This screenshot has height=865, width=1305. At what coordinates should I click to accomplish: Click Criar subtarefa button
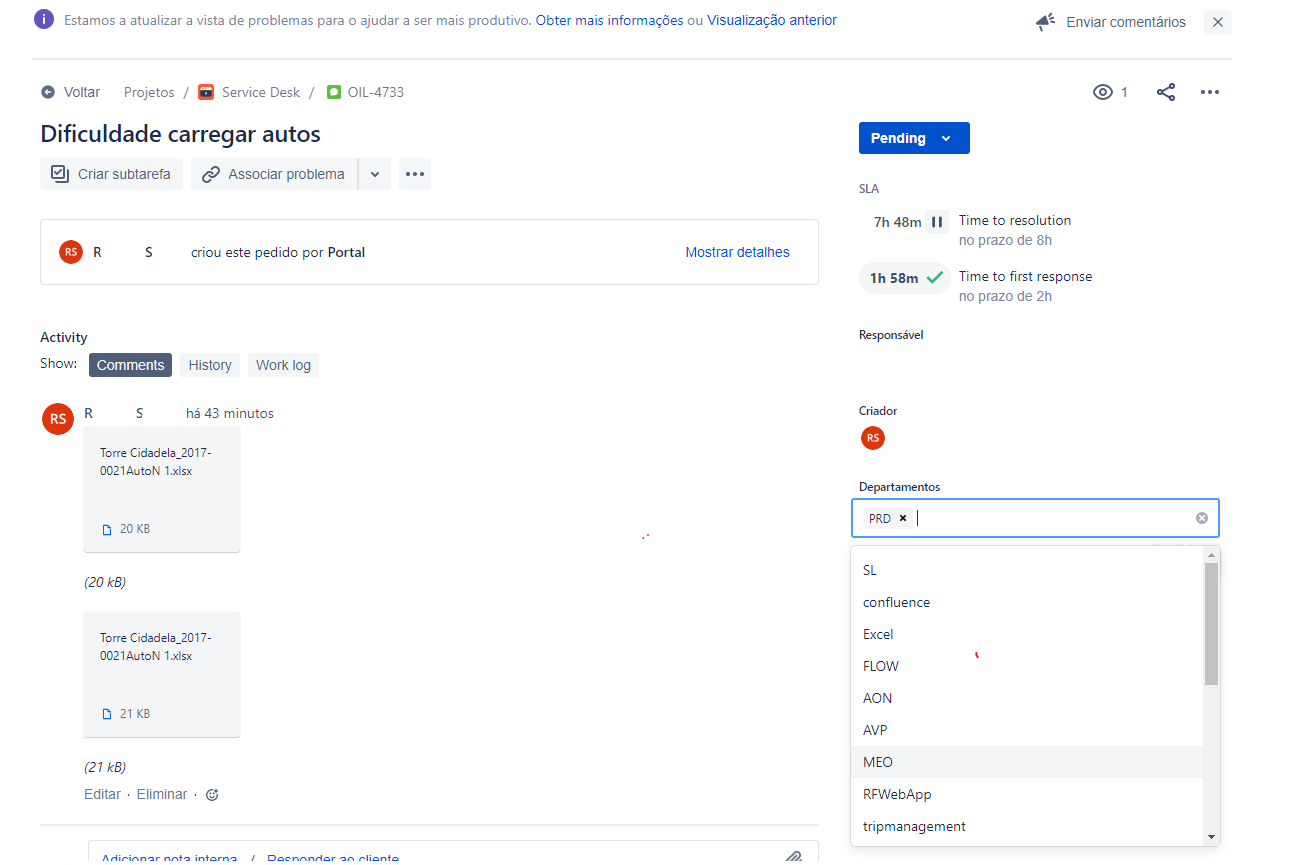click(112, 174)
